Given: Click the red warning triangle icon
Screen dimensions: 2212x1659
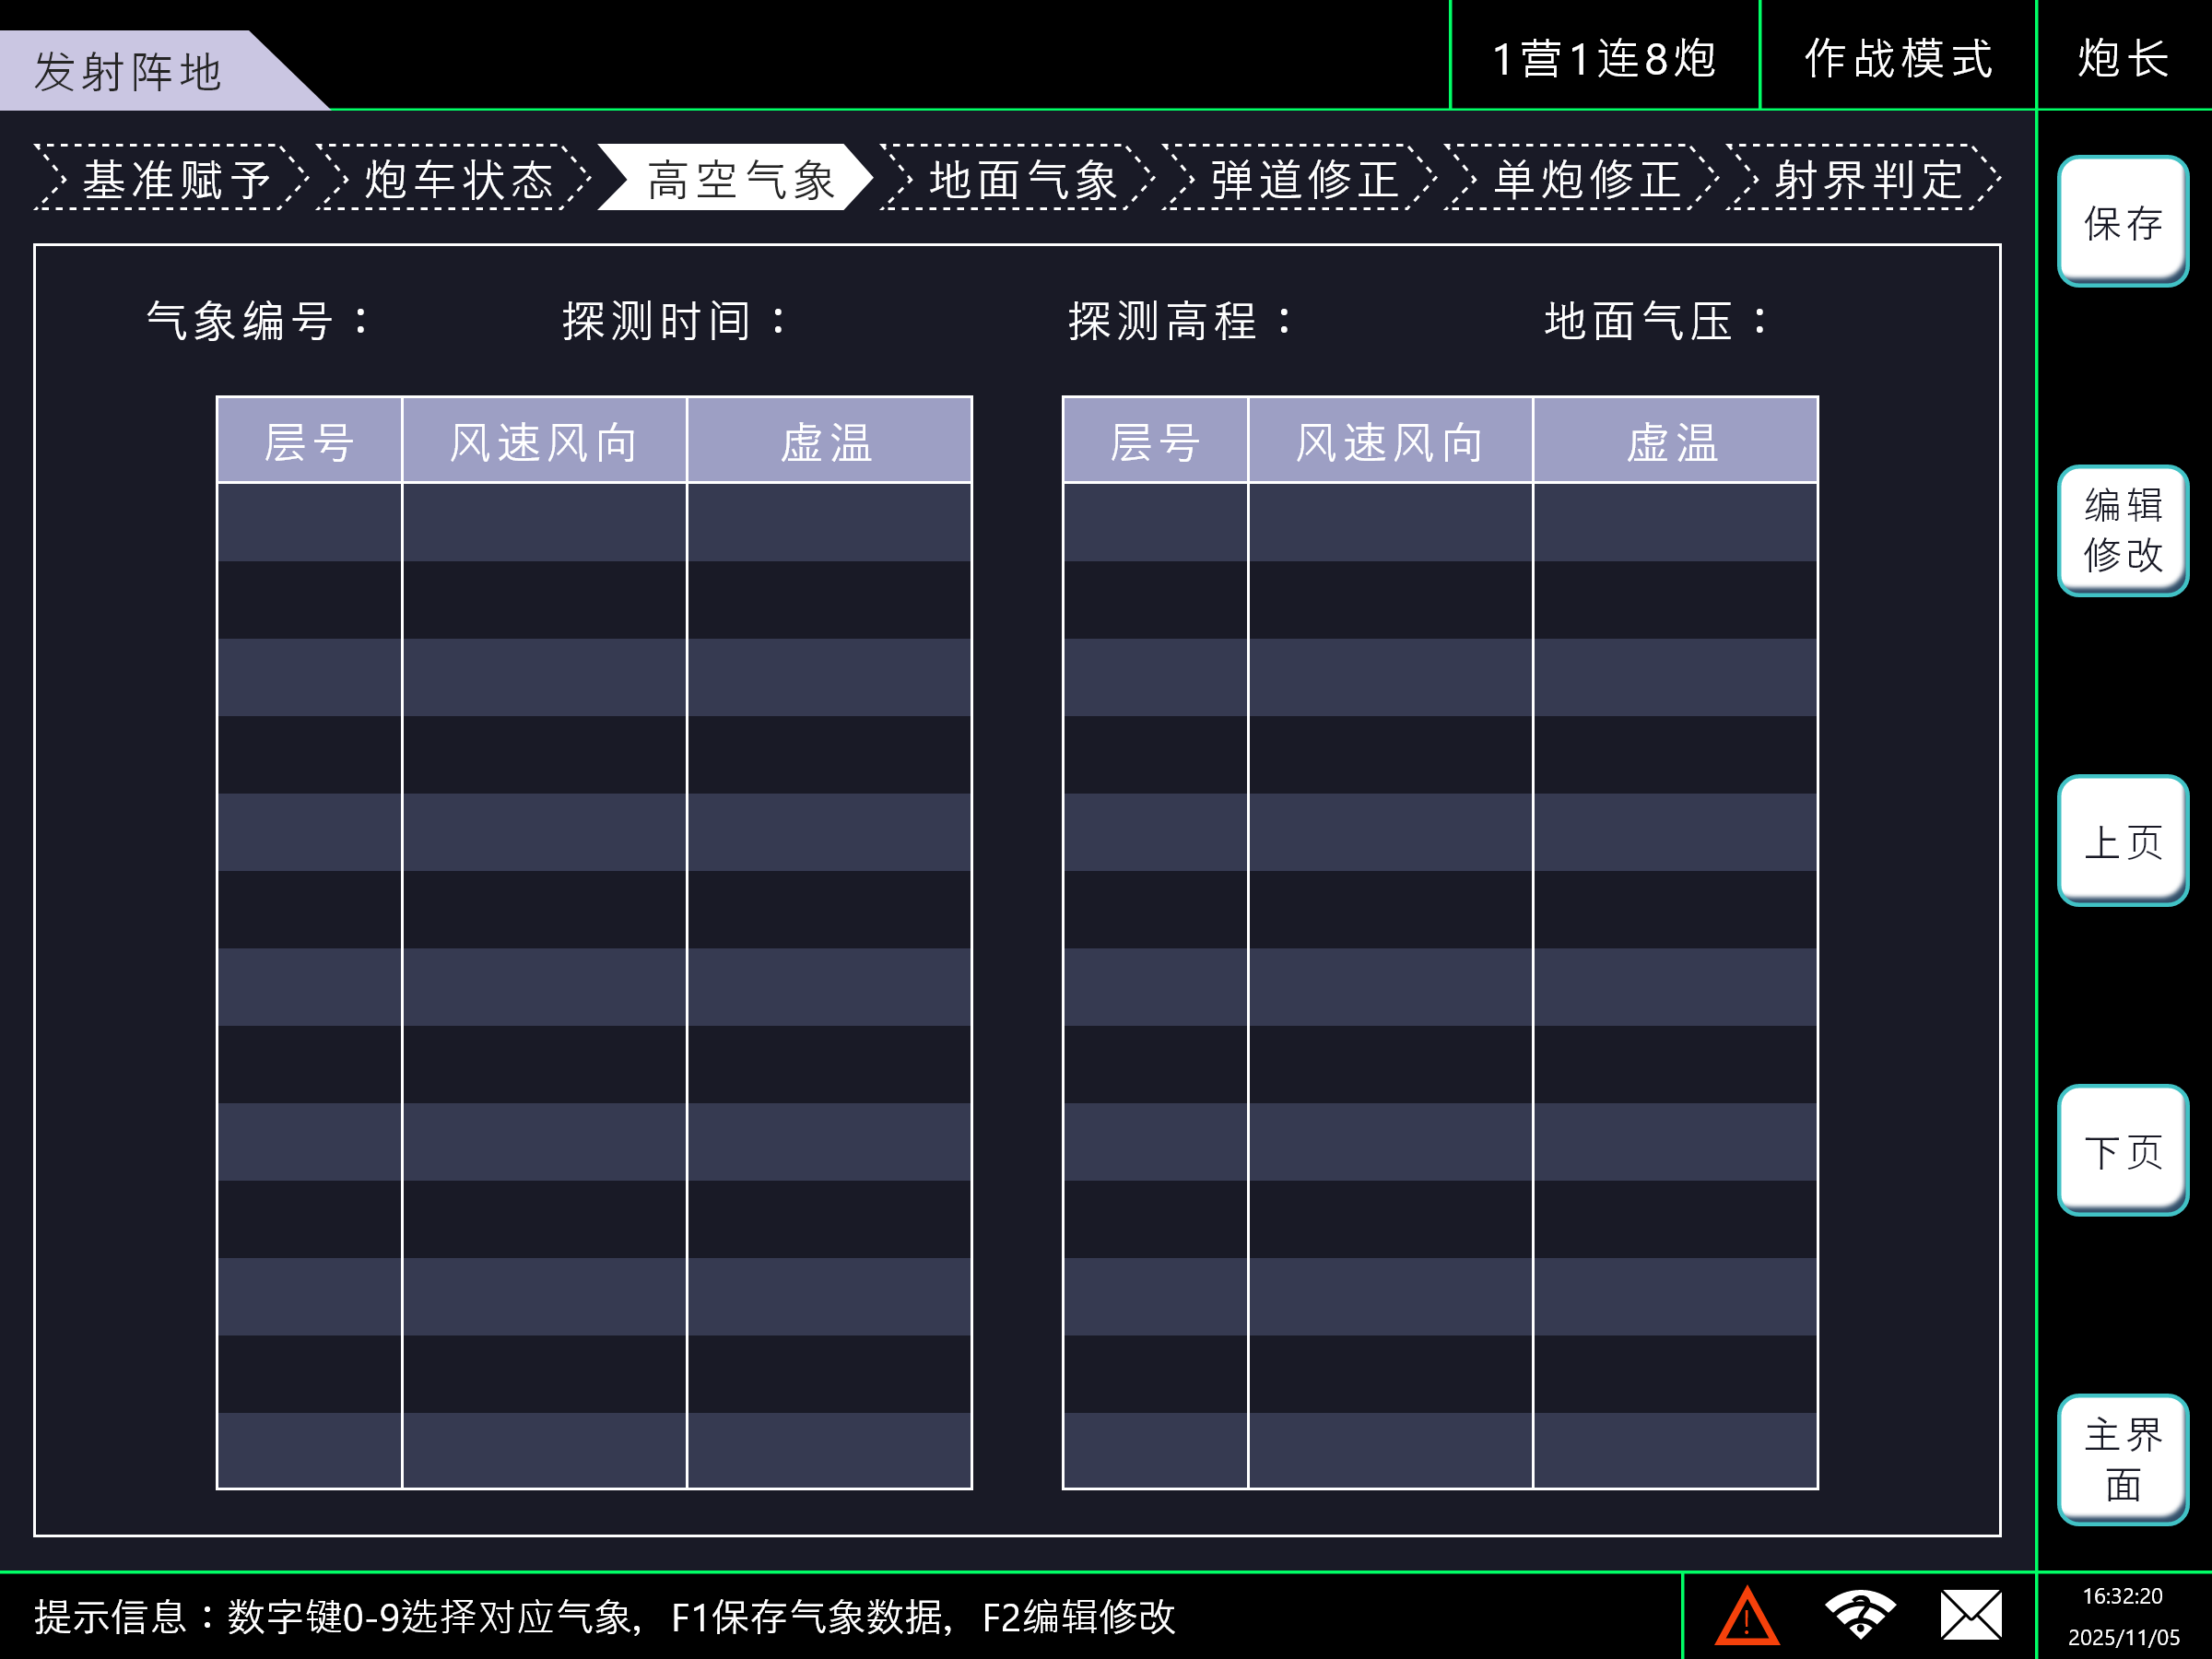Looking at the screenshot, I should (x=1746, y=1616).
